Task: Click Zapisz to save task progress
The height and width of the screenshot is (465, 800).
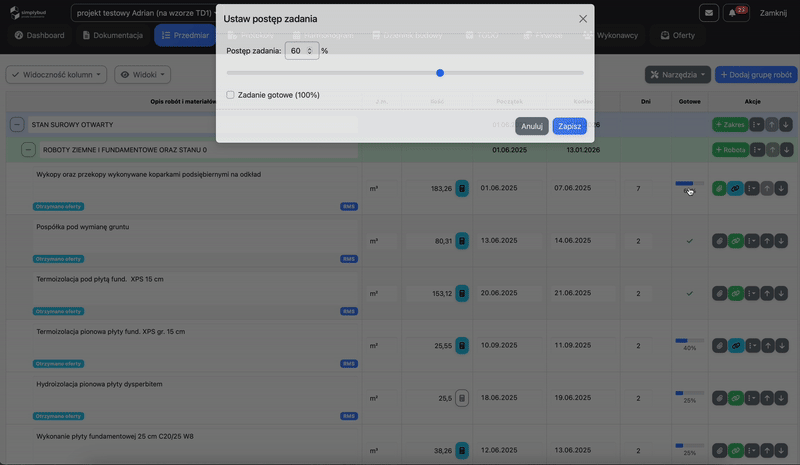Action: (569, 126)
